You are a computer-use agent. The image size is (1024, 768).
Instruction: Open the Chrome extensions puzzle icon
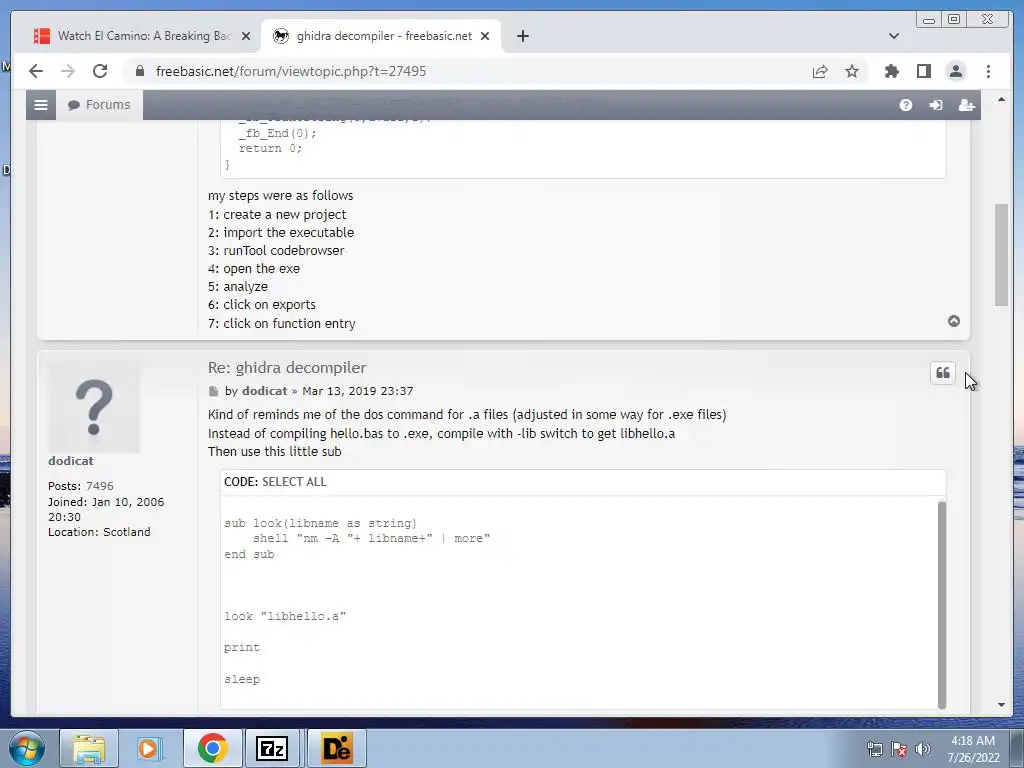click(x=891, y=71)
